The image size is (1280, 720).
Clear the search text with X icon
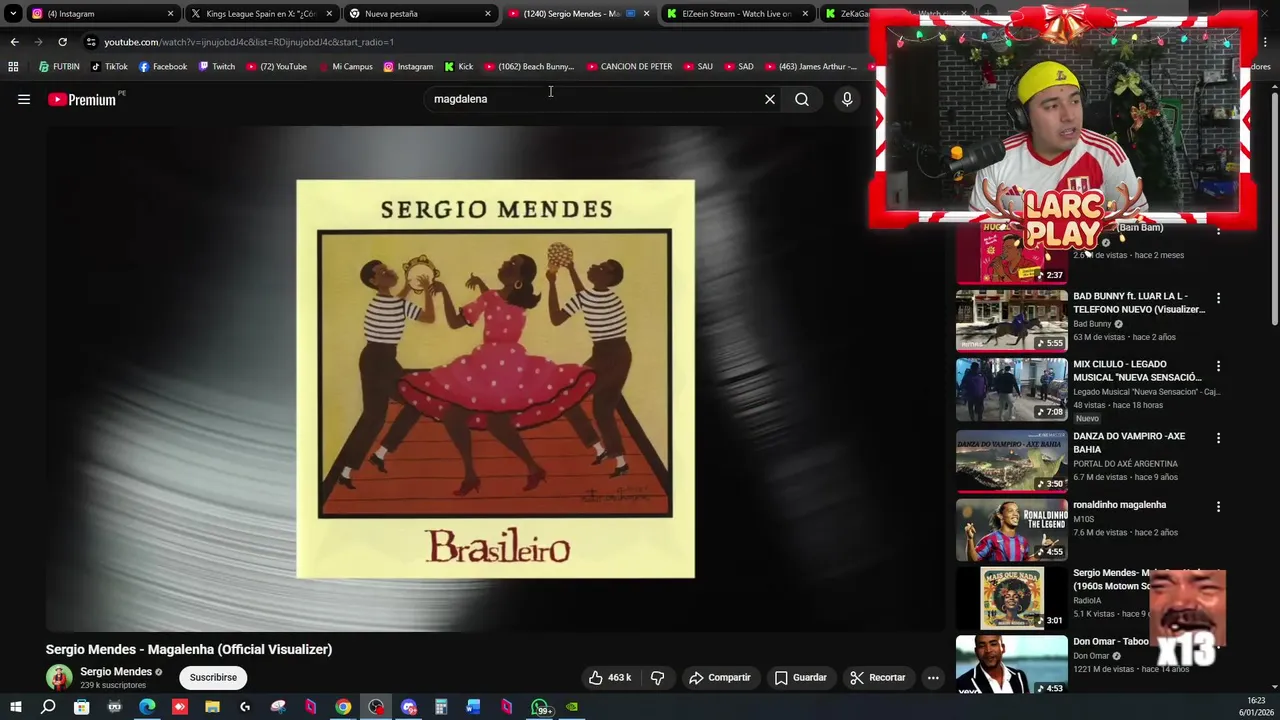[x=770, y=99]
